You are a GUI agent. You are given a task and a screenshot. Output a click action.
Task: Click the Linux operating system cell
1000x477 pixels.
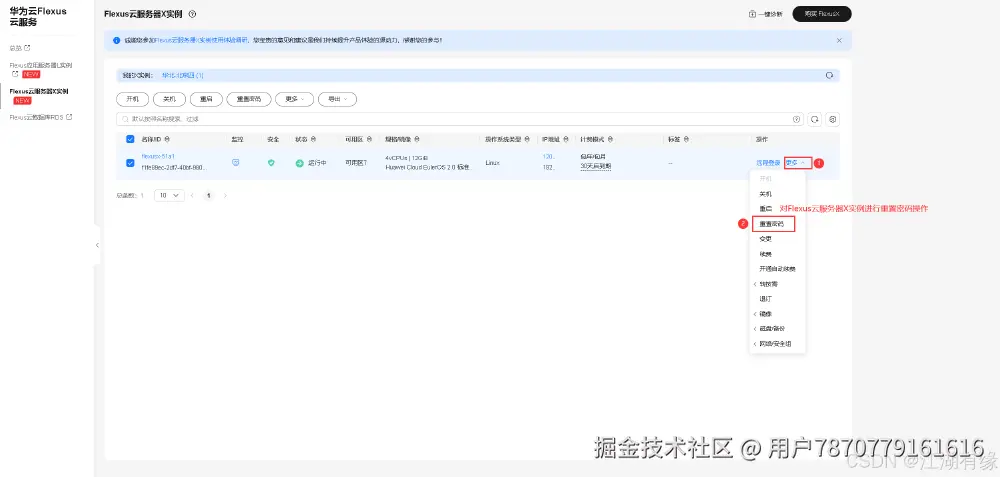[x=492, y=163]
